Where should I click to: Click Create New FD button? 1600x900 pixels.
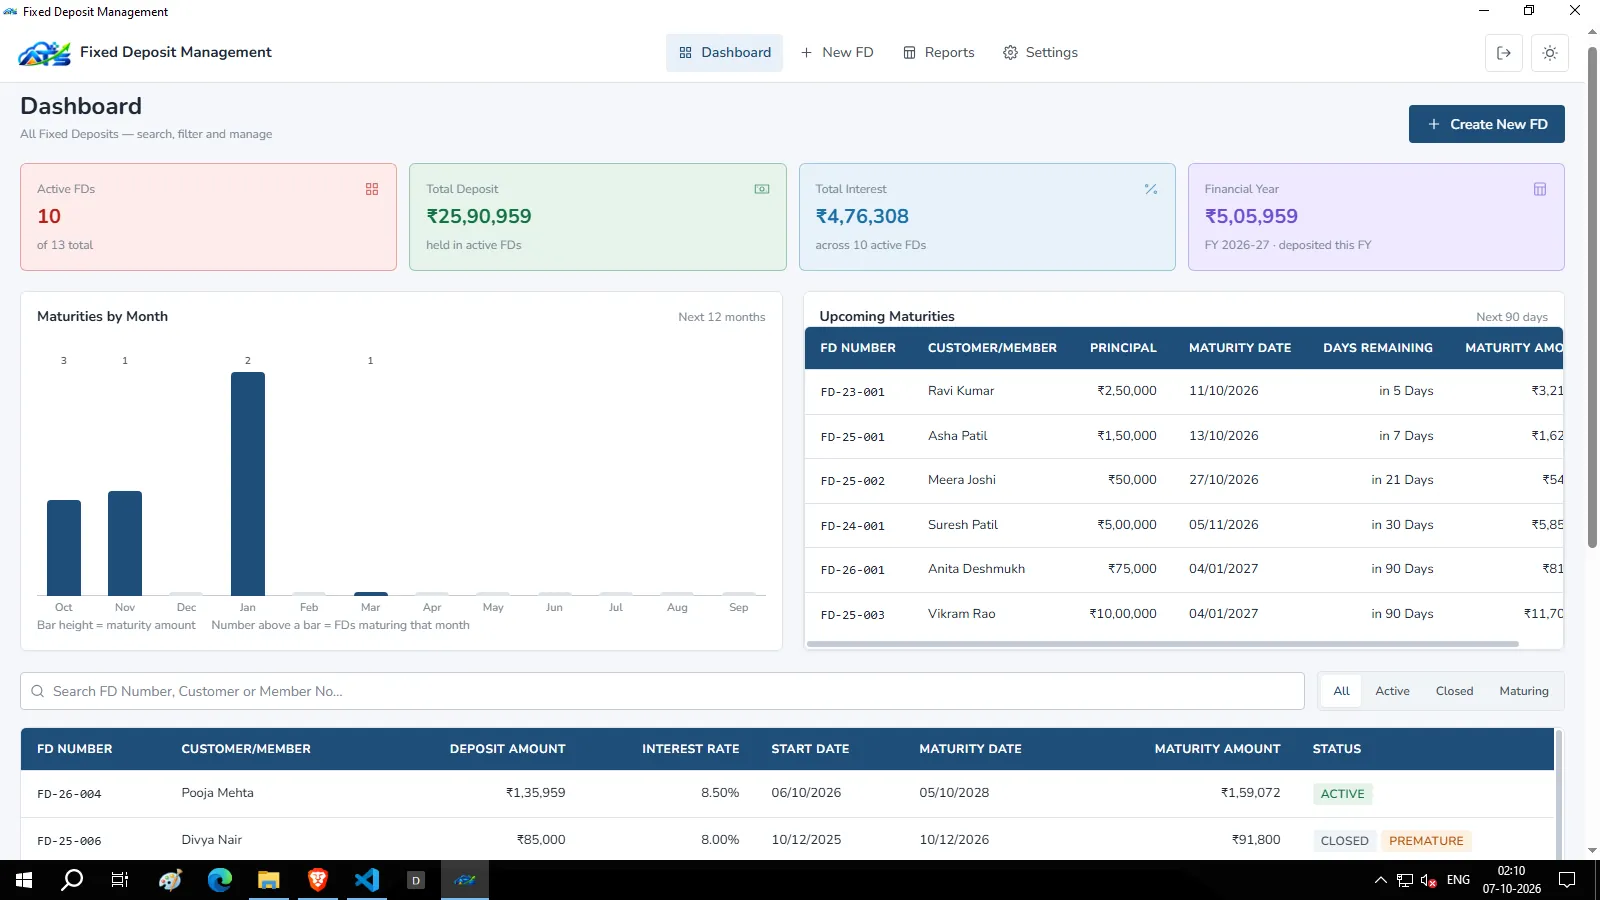point(1487,124)
